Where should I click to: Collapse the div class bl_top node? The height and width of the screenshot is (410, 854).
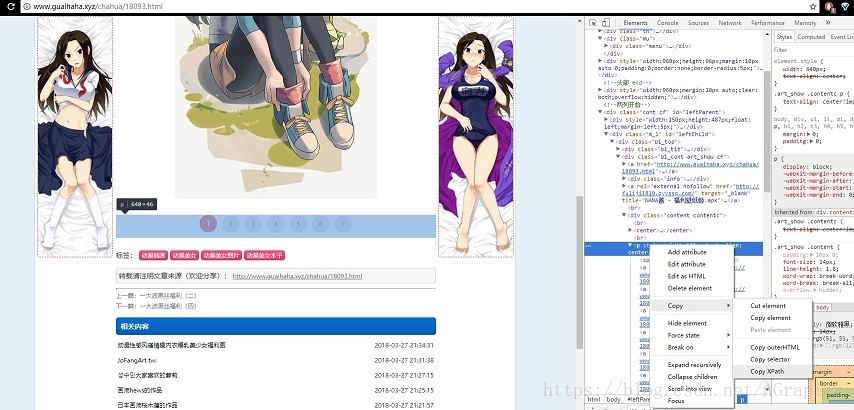pos(612,141)
